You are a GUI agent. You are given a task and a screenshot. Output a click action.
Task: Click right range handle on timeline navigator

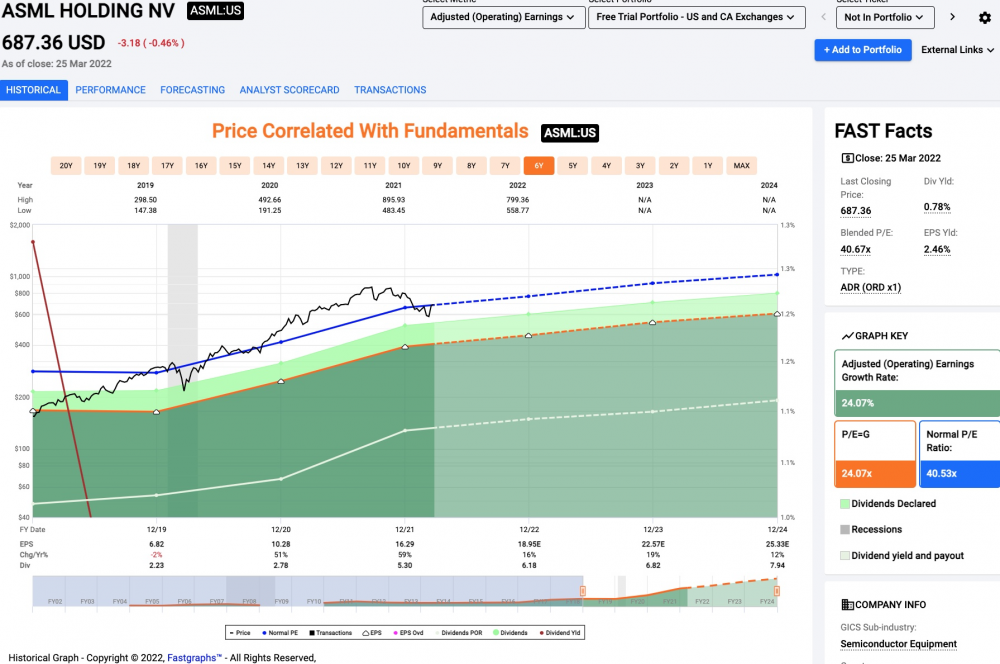point(777,591)
